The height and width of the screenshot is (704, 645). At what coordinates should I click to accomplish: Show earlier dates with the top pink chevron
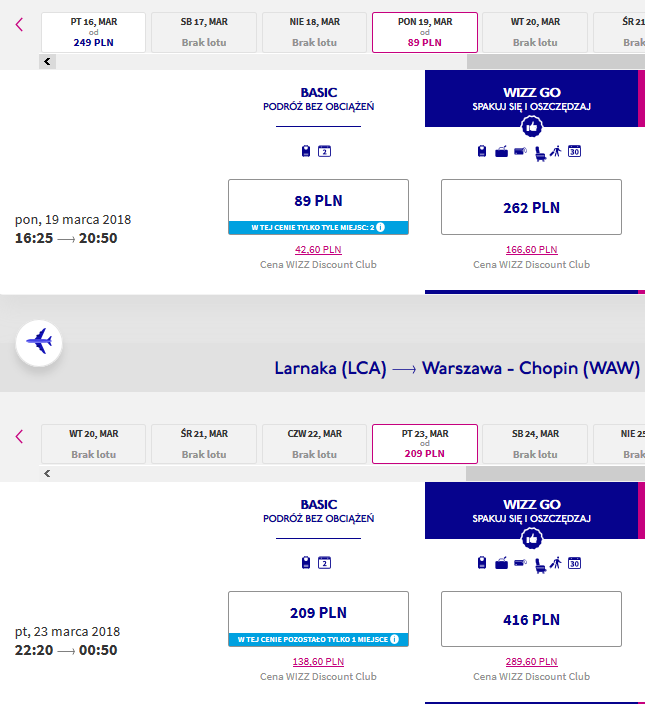coord(19,24)
